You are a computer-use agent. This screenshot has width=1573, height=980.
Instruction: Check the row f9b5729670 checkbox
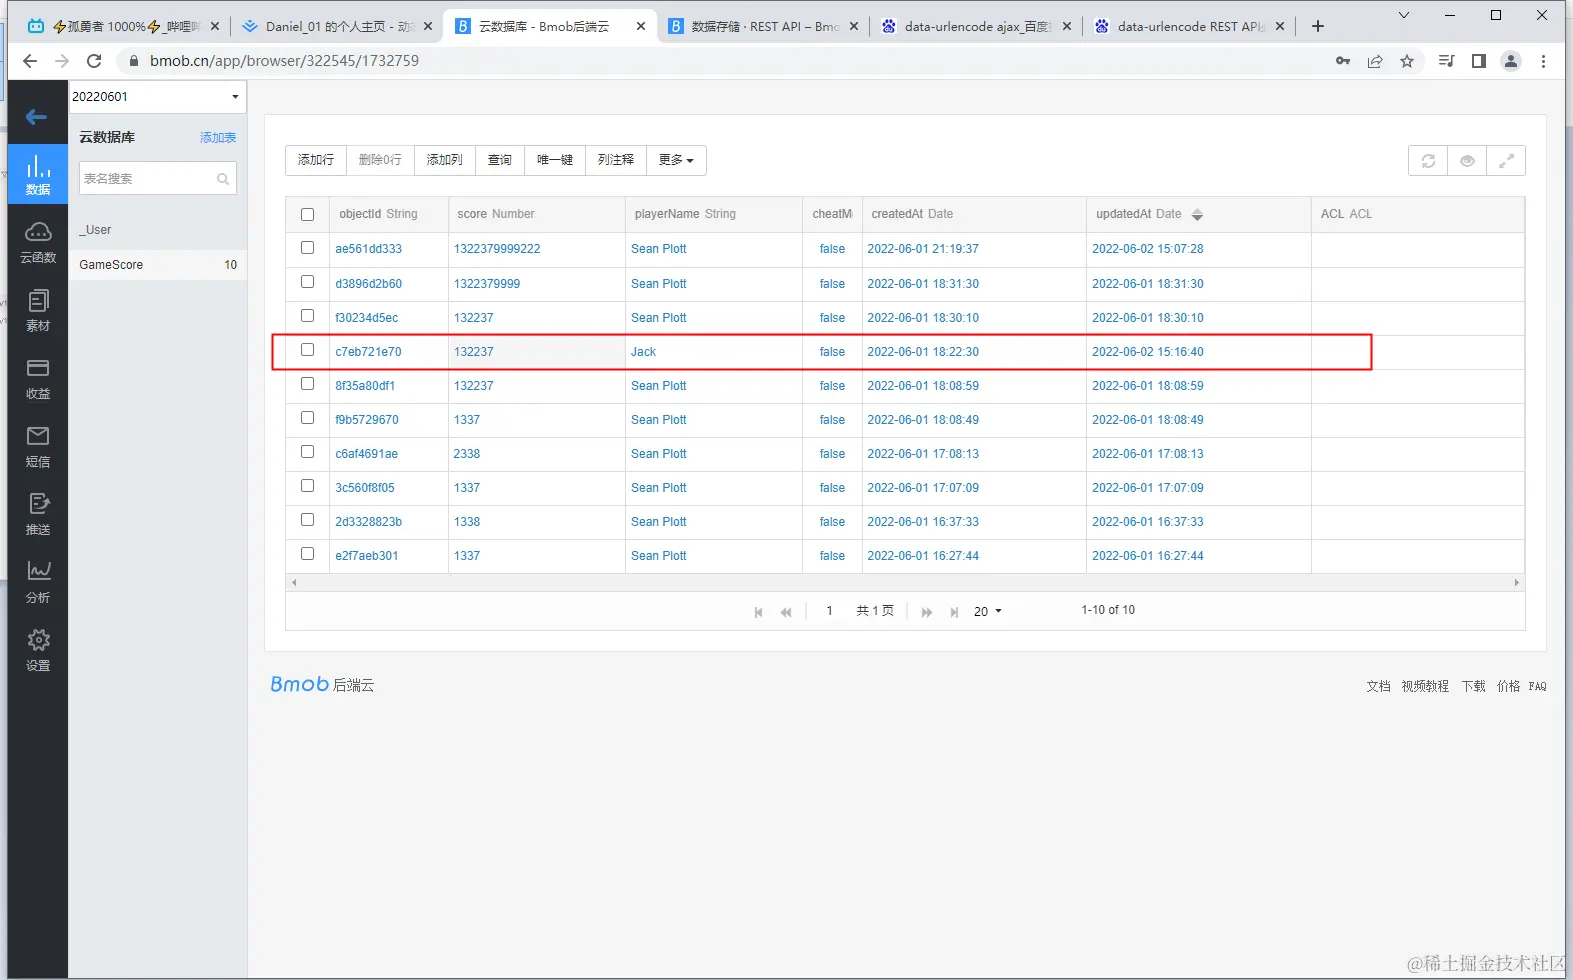click(x=307, y=418)
